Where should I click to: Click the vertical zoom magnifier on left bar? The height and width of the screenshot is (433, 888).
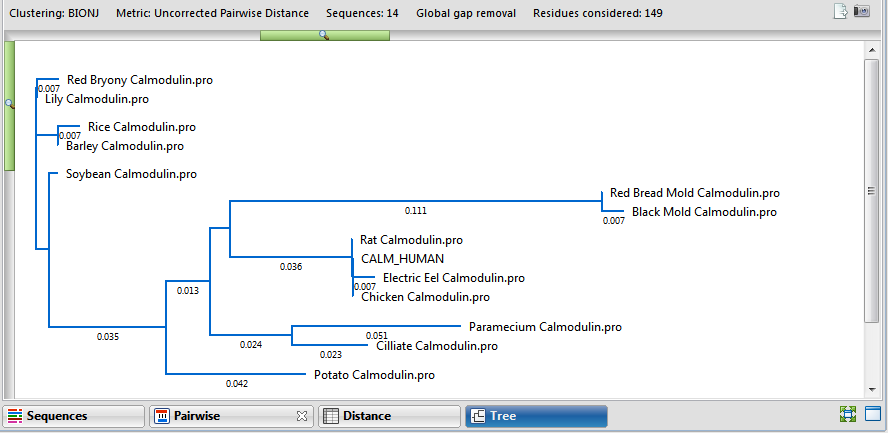coord(9,104)
